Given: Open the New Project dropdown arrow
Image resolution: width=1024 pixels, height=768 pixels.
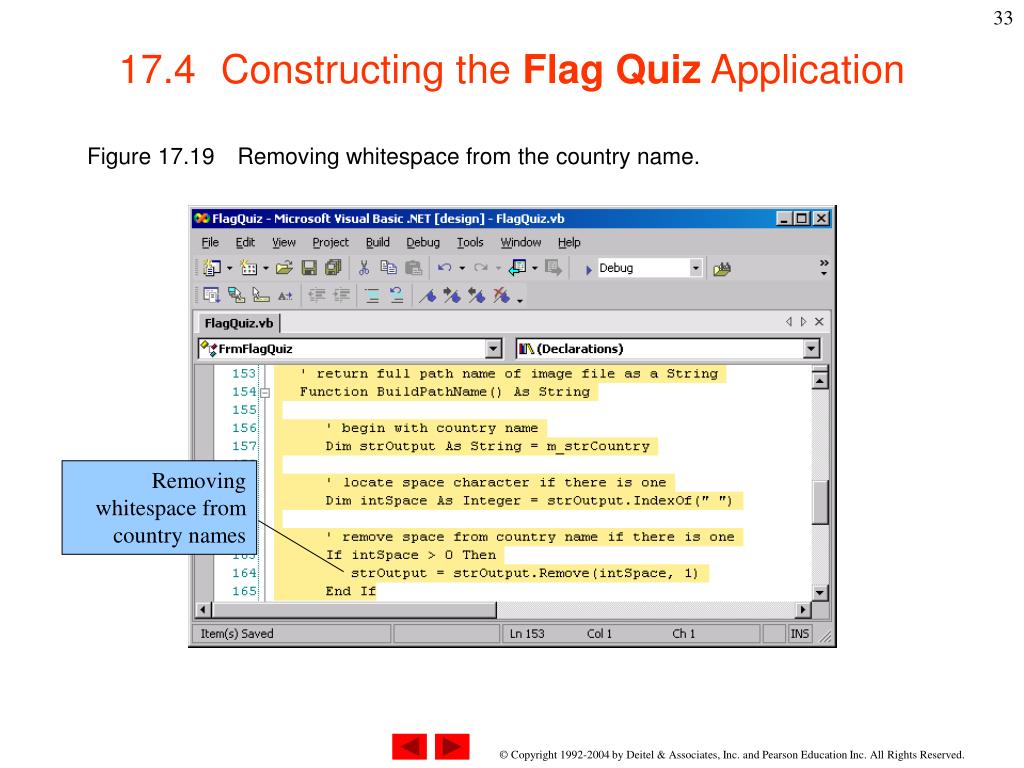Looking at the screenshot, I should (x=229, y=268).
